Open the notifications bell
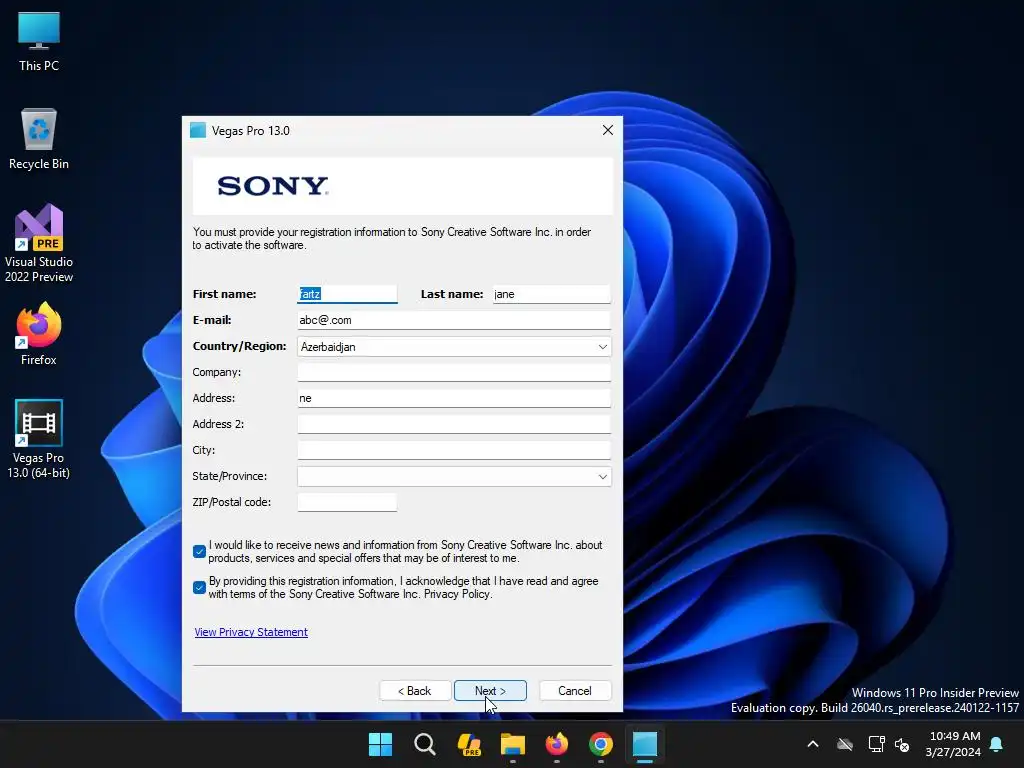 coord(997,744)
